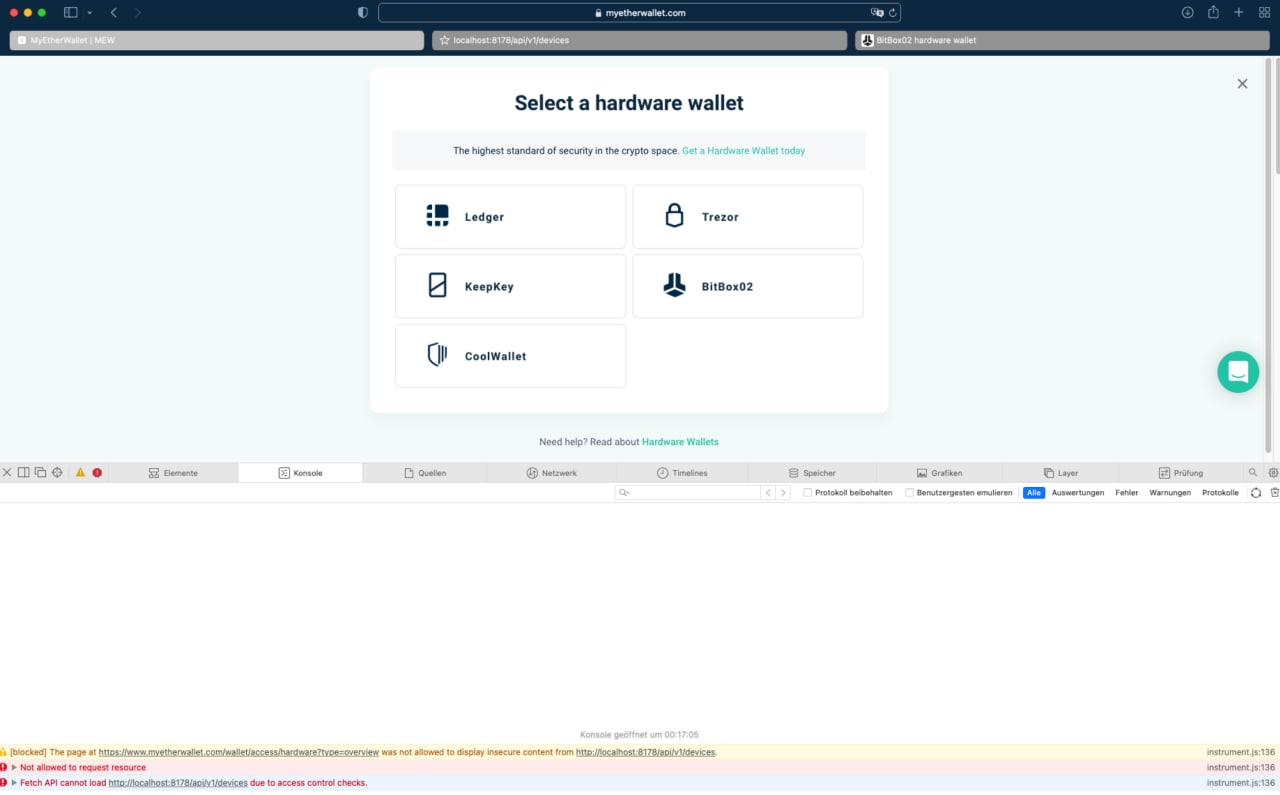Click the element inspection crosshair icon
This screenshot has height=795, width=1280.
(x=57, y=472)
